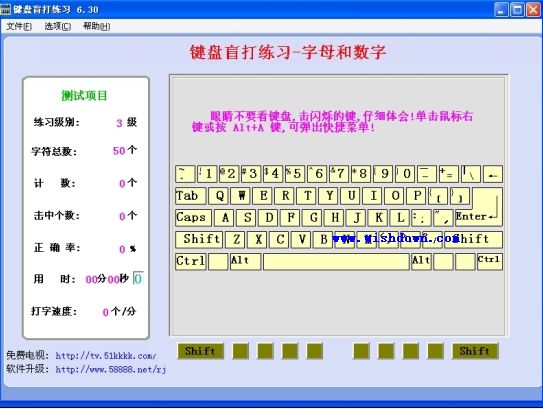Click the W key
This screenshot has height=409, width=543.
point(241,196)
